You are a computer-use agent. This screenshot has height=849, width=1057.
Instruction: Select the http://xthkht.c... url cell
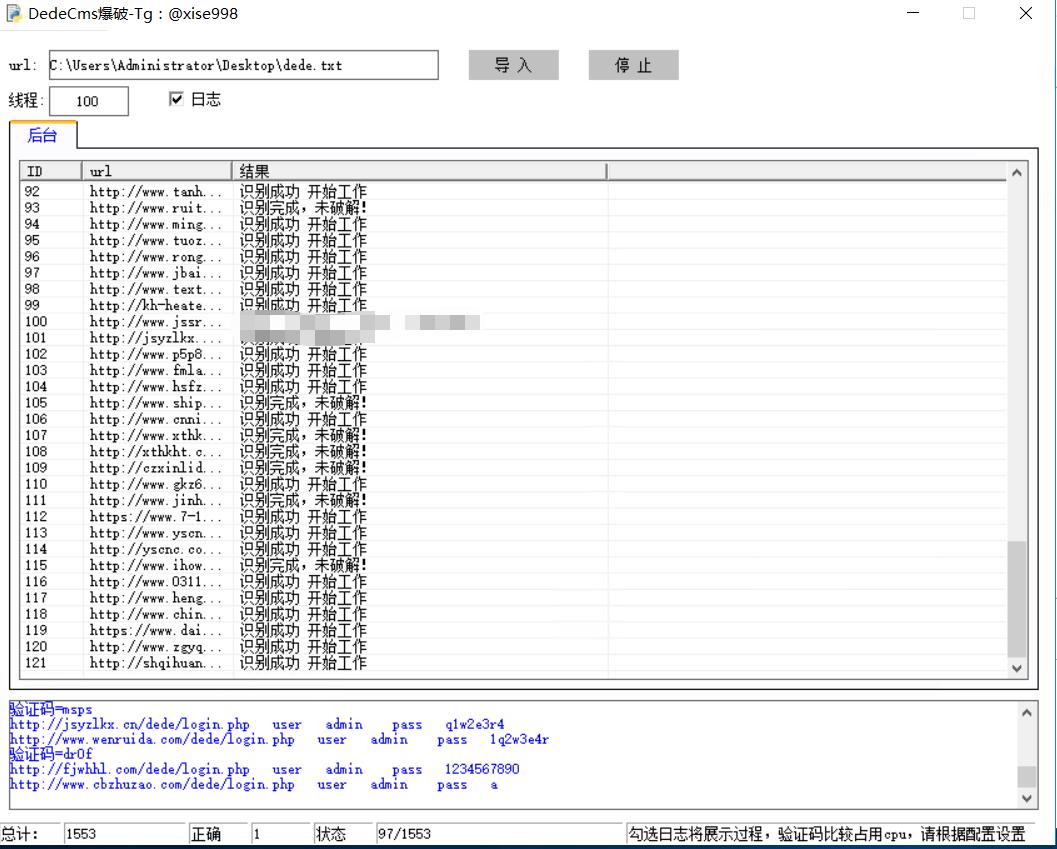(156, 451)
